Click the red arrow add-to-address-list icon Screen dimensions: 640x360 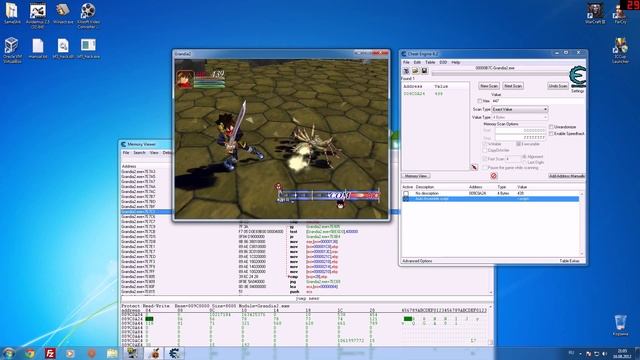click(474, 167)
